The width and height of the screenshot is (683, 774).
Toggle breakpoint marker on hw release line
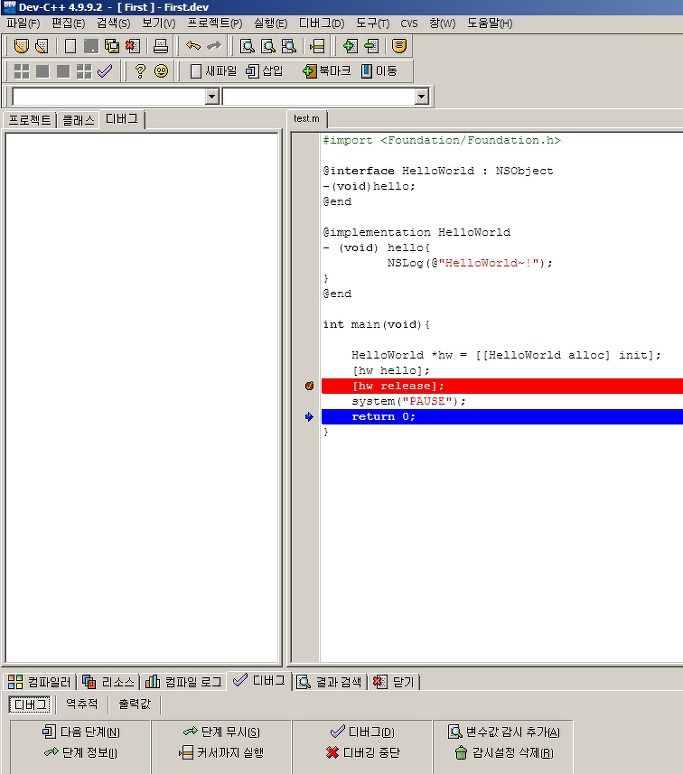click(309, 386)
